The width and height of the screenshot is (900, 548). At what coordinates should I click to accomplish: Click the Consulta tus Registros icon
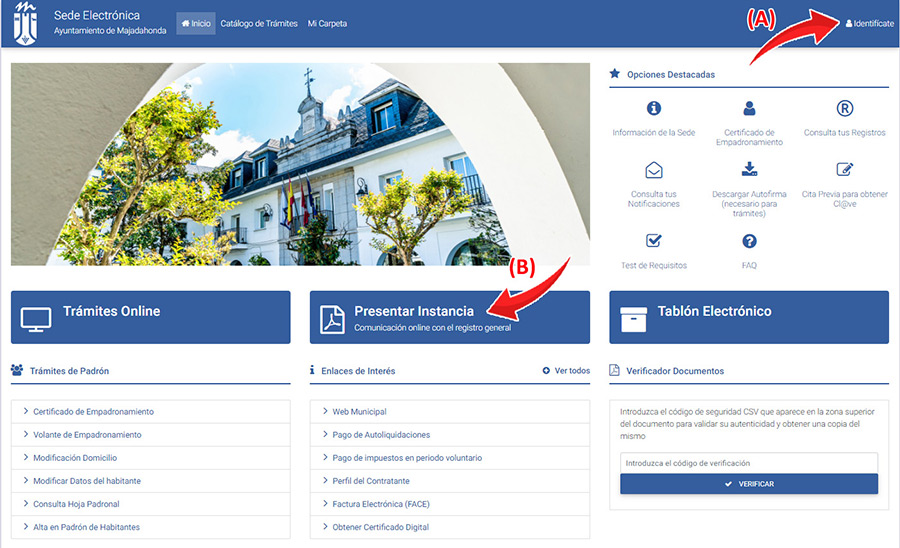click(x=844, y=109)
